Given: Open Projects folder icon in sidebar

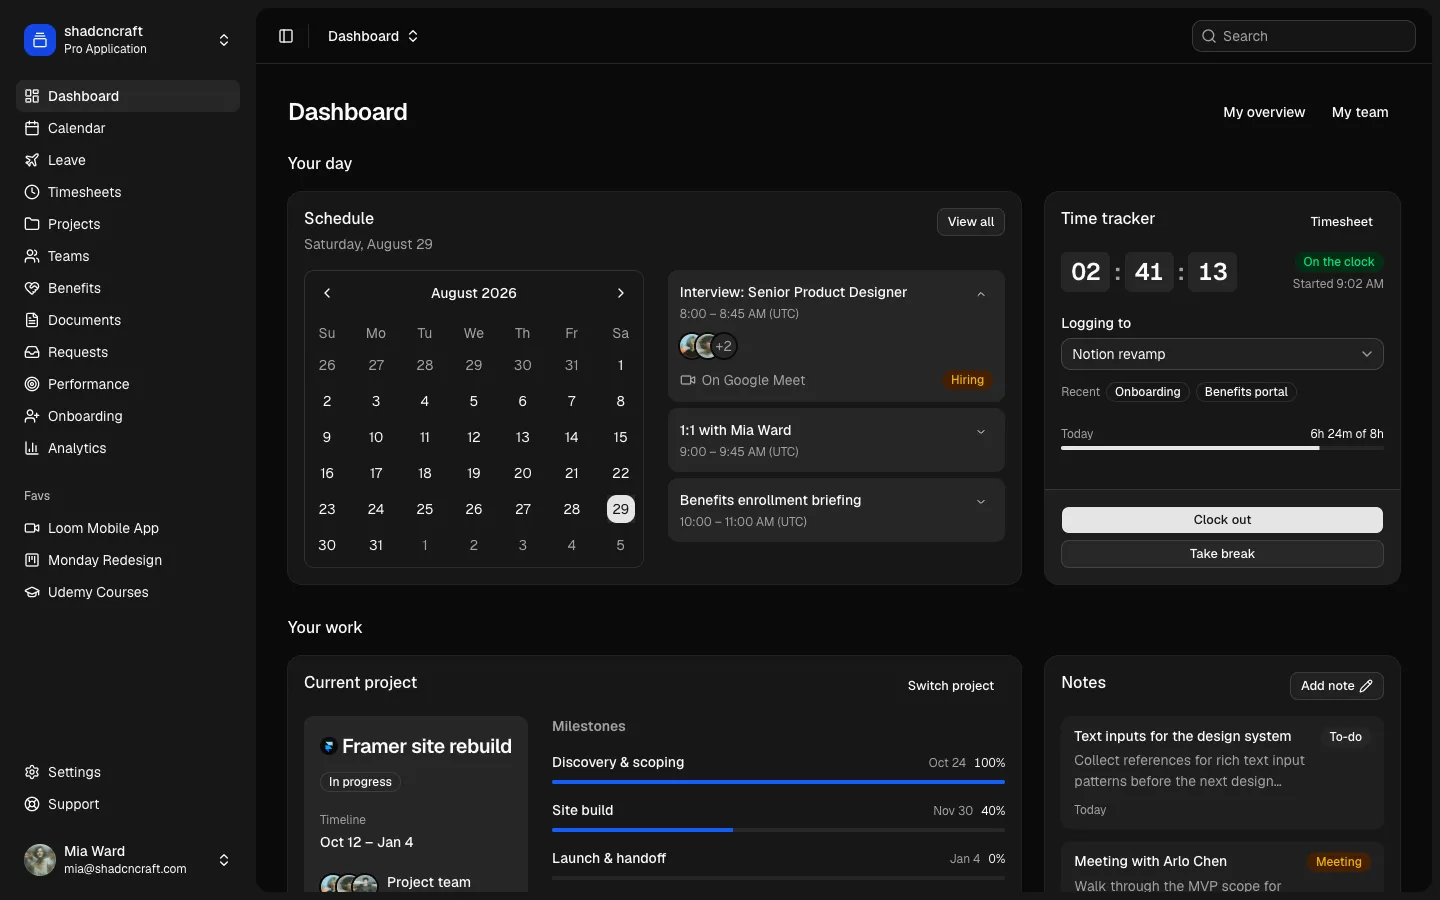Looking at the screenshot, I should 32,224.
